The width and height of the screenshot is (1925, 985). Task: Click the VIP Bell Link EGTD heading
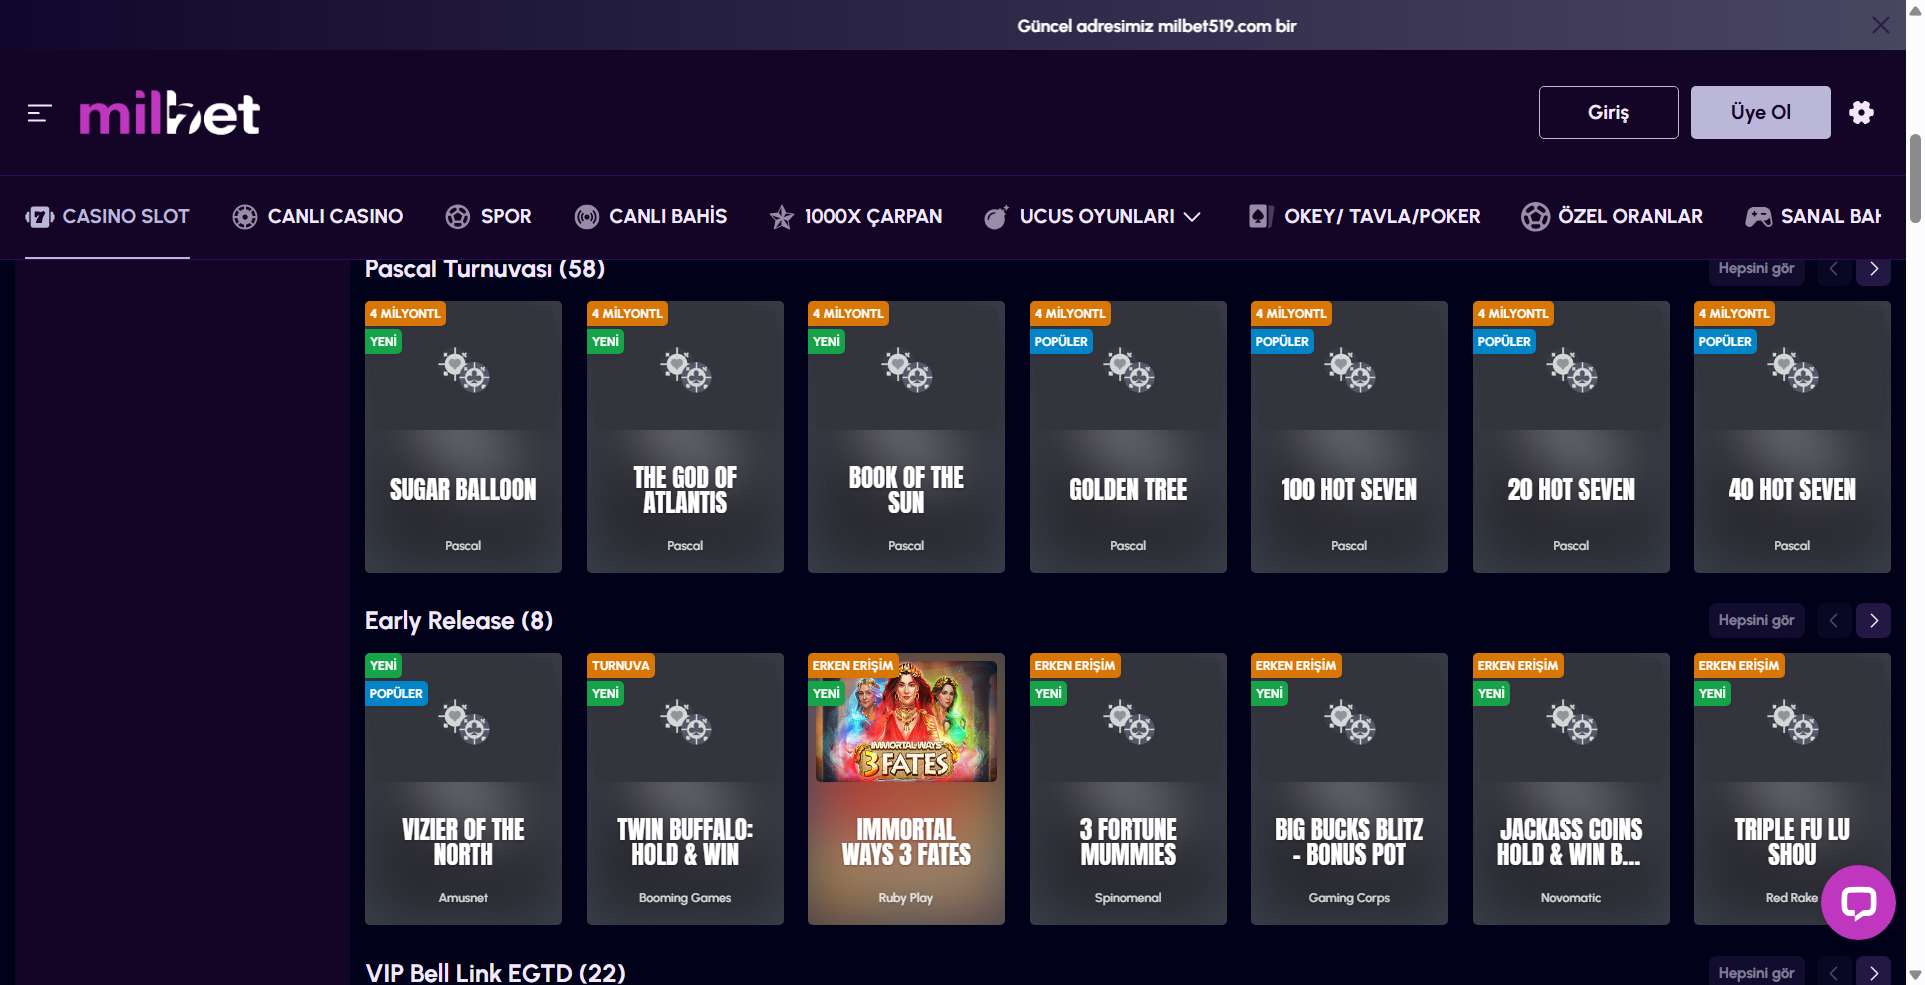pos(495,973)
